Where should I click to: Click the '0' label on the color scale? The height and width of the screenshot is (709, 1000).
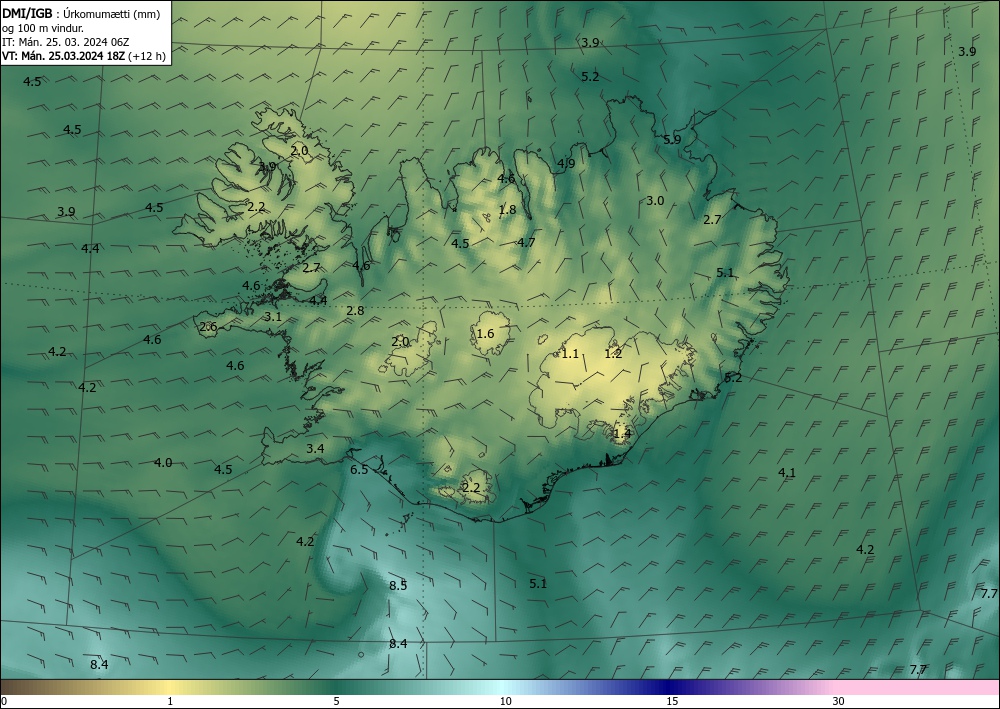(4, 701)
